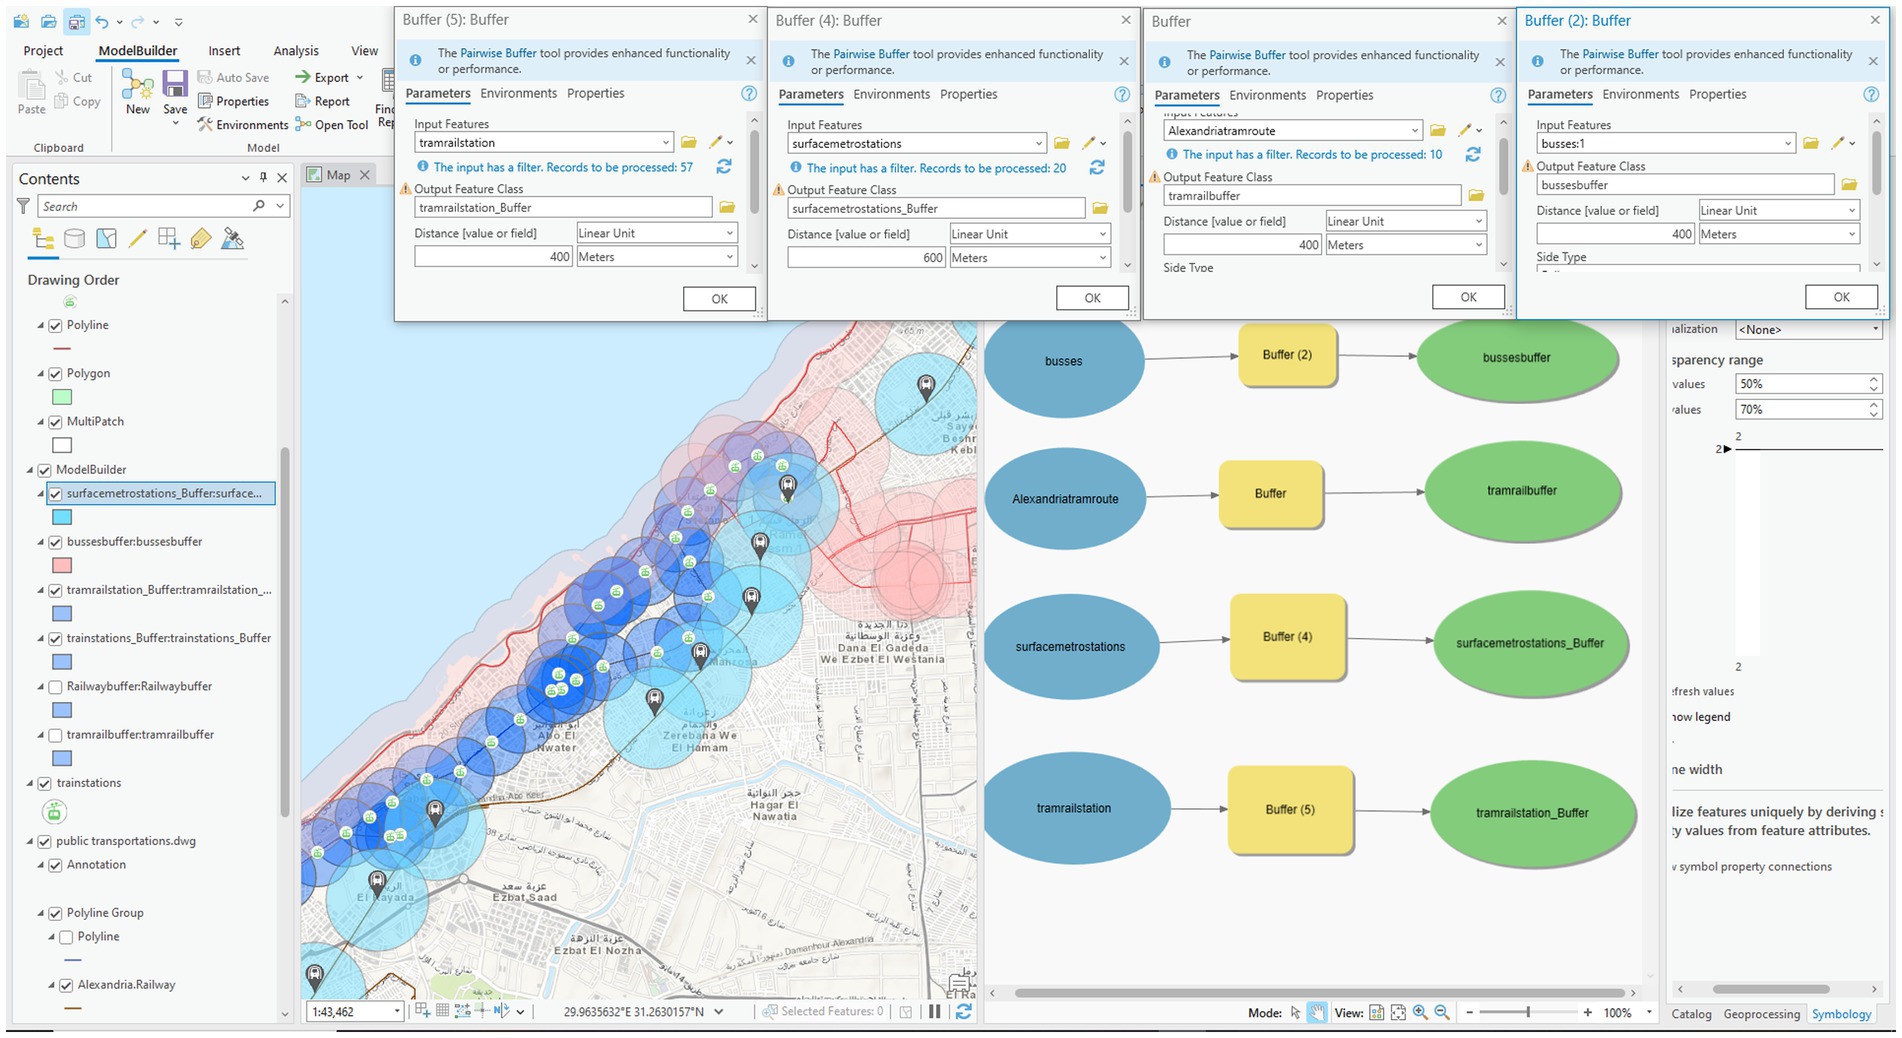Browse output folder in Buffer (2) dialog
This screenshot has width=1902, height=1038.
pyautogui.click(x=1849, y=185)
